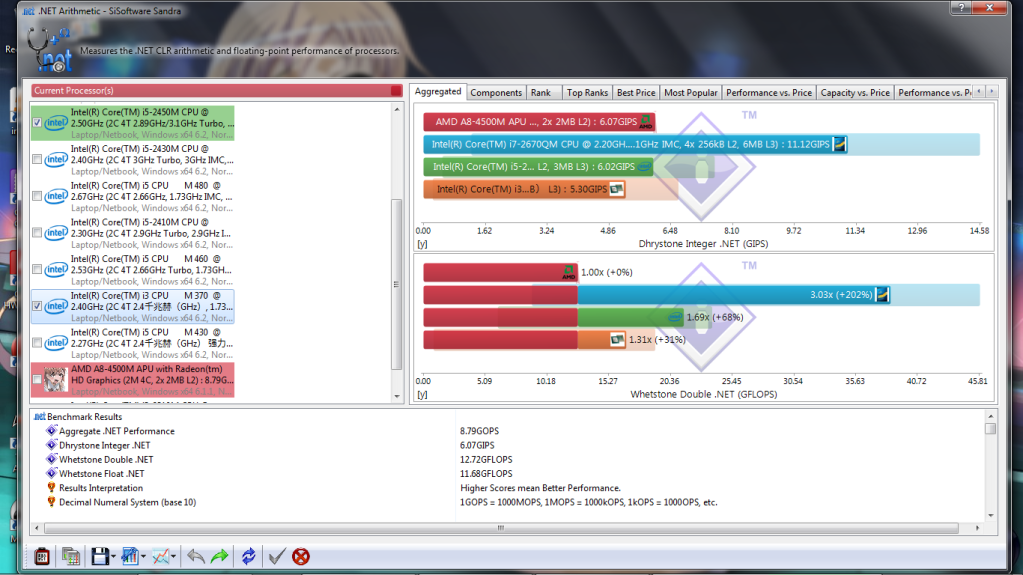Confirm with the grey checkmark icon
The width and height of the screenshot is (1023, 575).
pyautogui.click(x=277, y=557)
